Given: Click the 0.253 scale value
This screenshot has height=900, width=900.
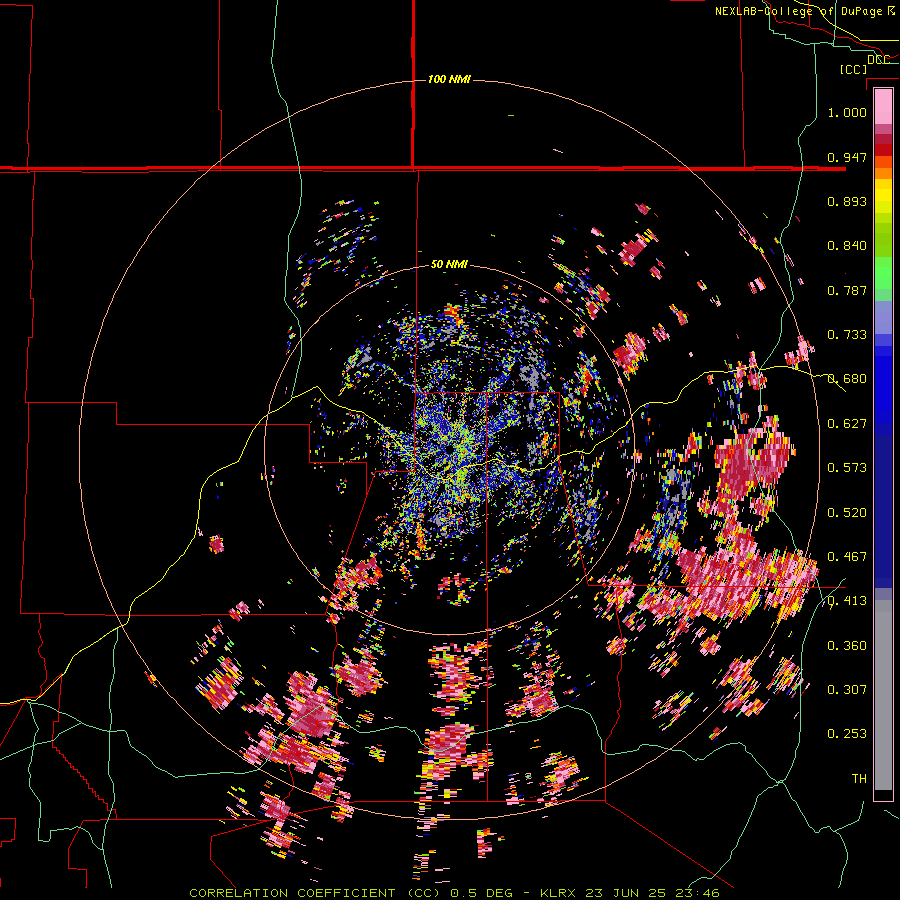Looking at the screenshot, I should coord(847,734).
